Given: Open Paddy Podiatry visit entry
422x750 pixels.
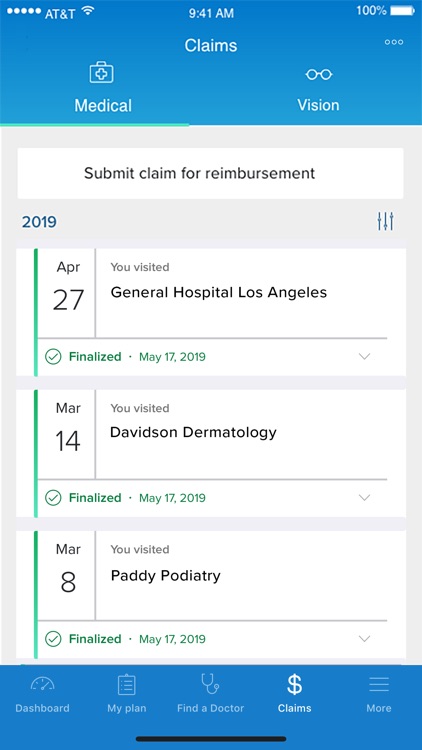Looking at the screenshot, I should 166,575.
